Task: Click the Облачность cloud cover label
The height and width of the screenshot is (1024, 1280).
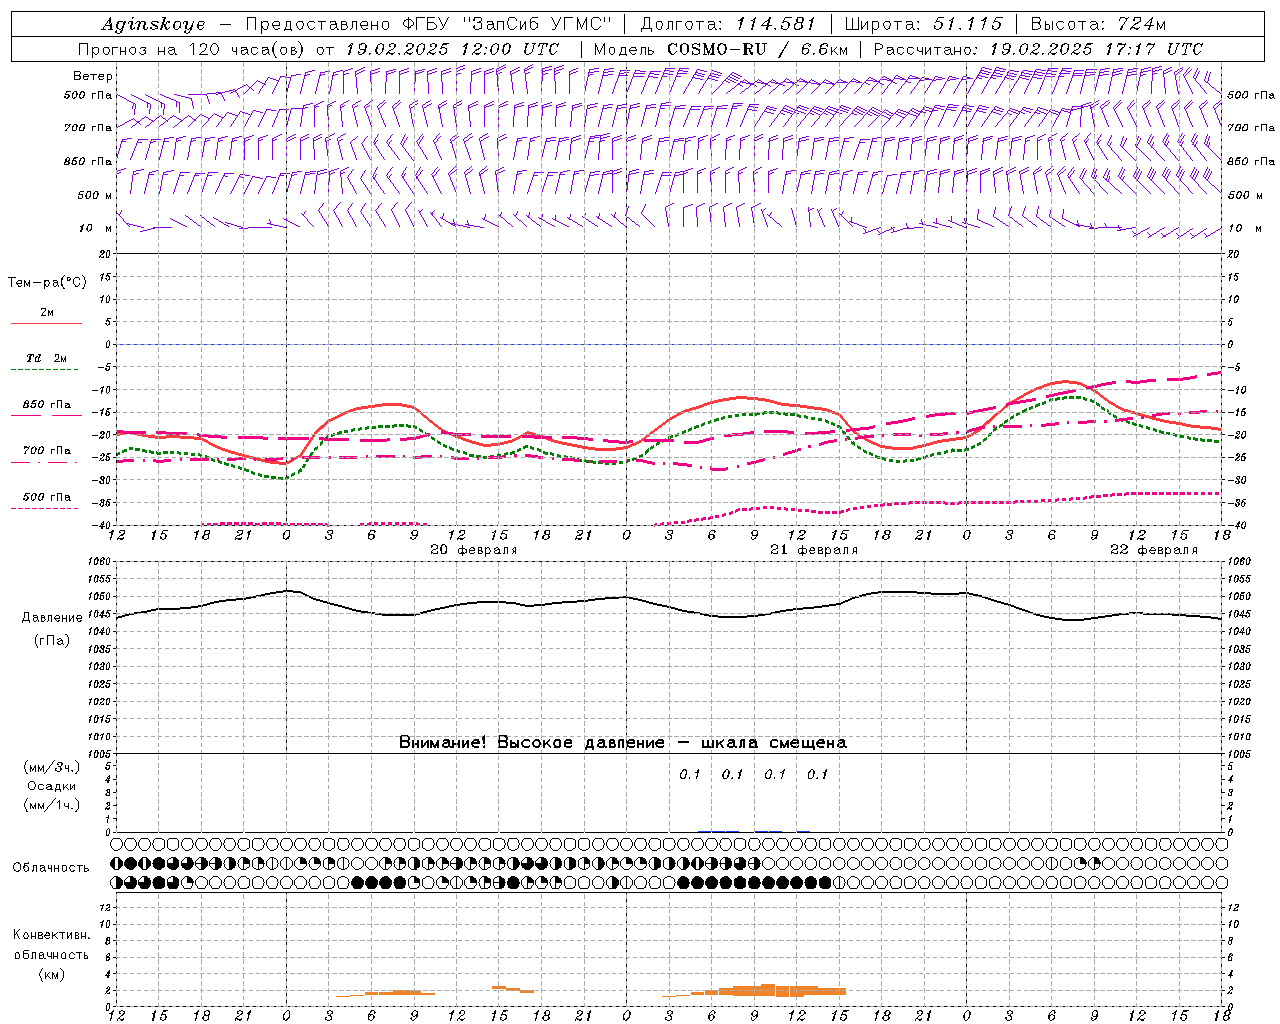Action: click(50, 867)
